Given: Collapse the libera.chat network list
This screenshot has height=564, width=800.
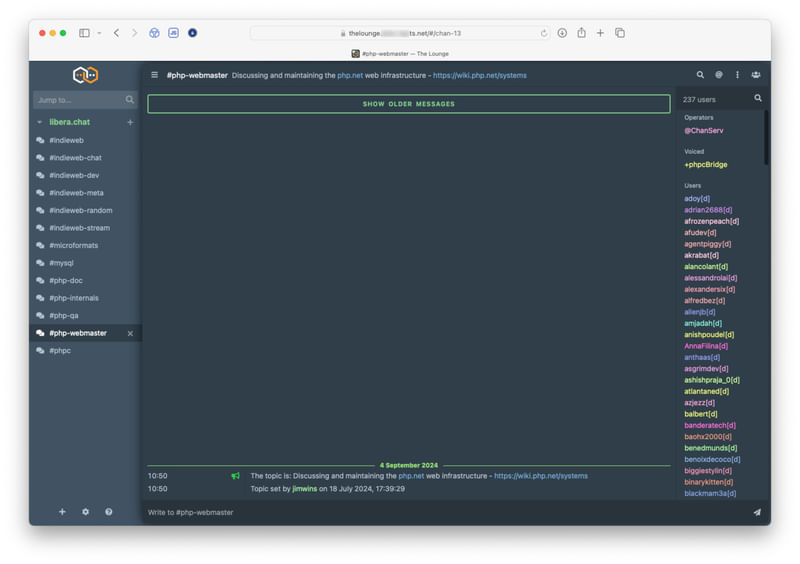Looking at the screenshot, I should click(40, 122).
